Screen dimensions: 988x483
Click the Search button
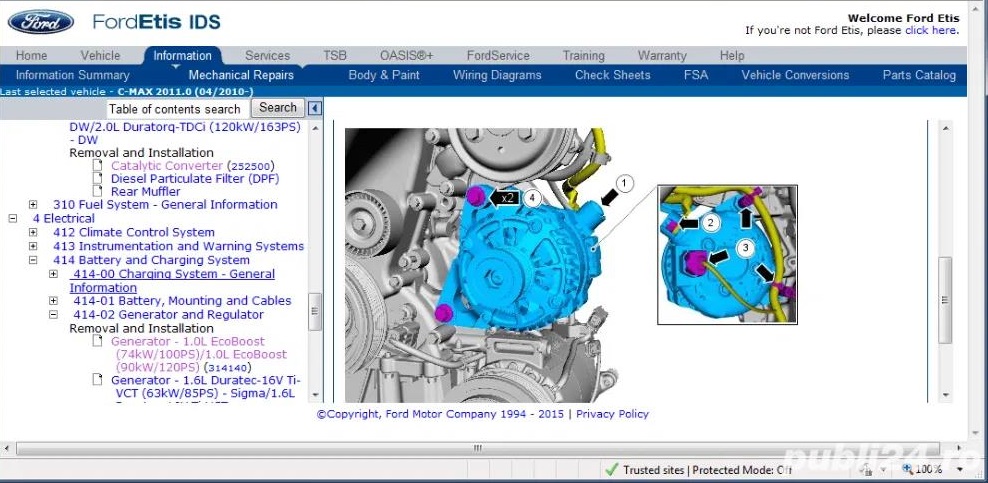tap(278, 108)
